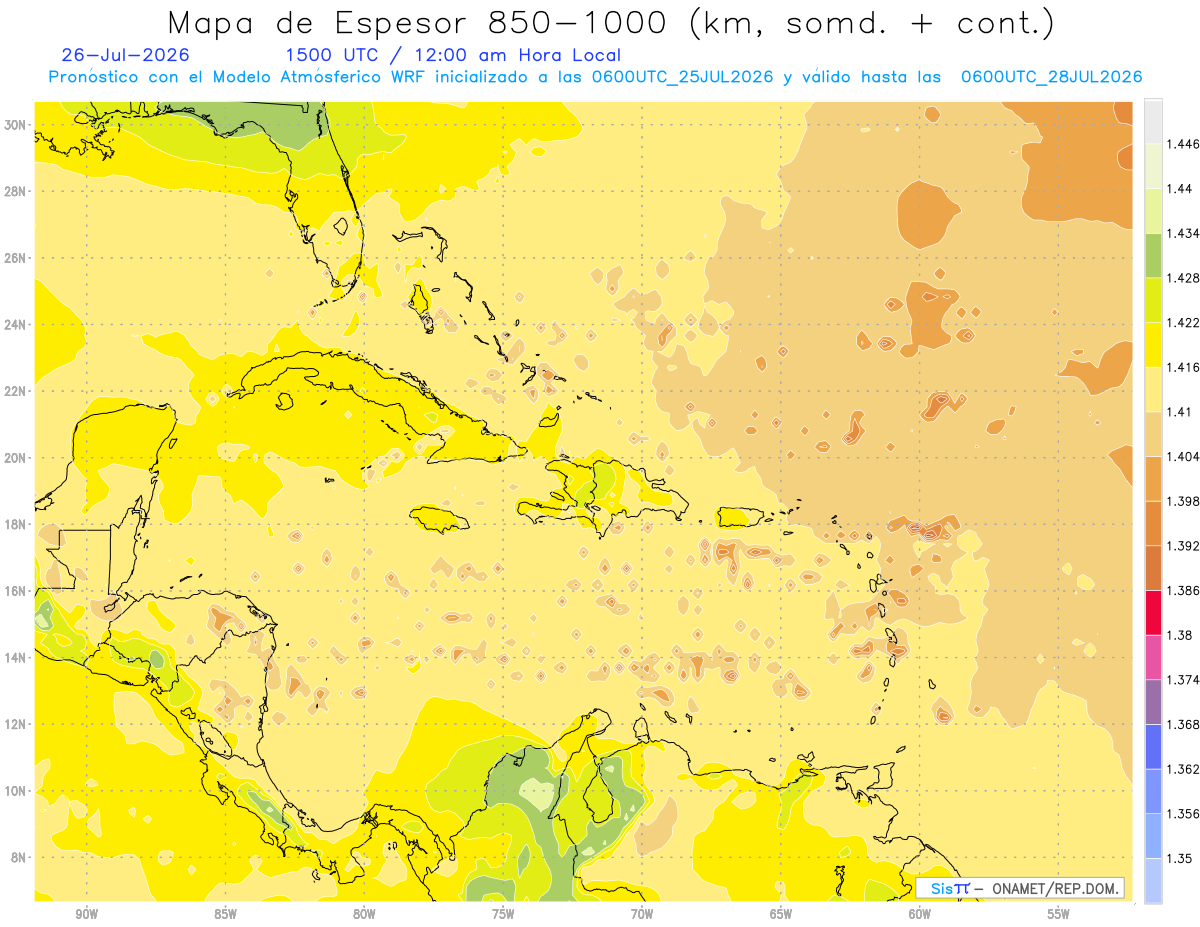Click the legend value '1.446'
Screen dimensions: 1200x927
click(x=1183, y=144)
